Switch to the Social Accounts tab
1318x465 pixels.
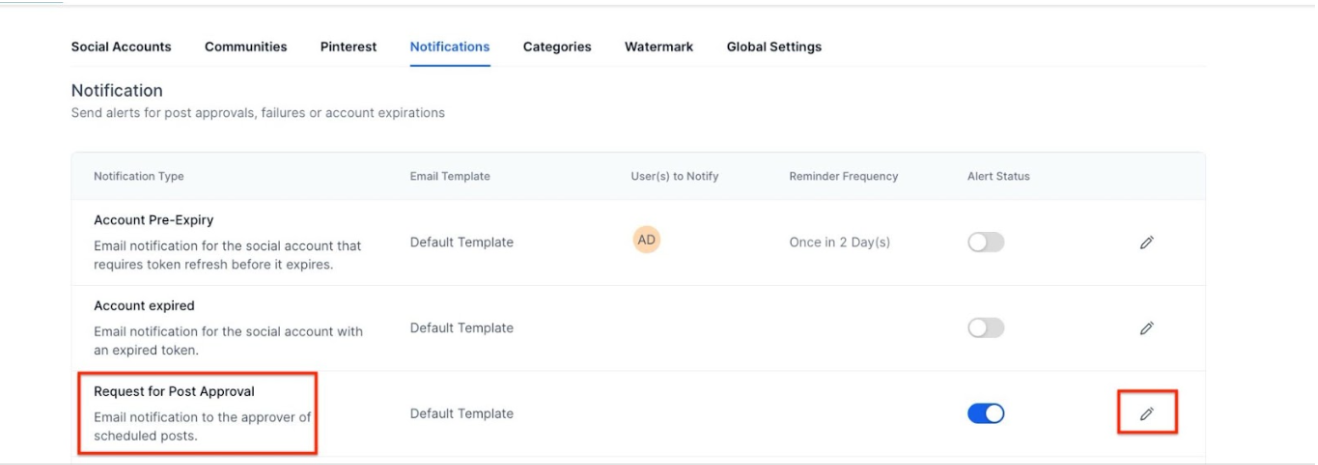121,47
